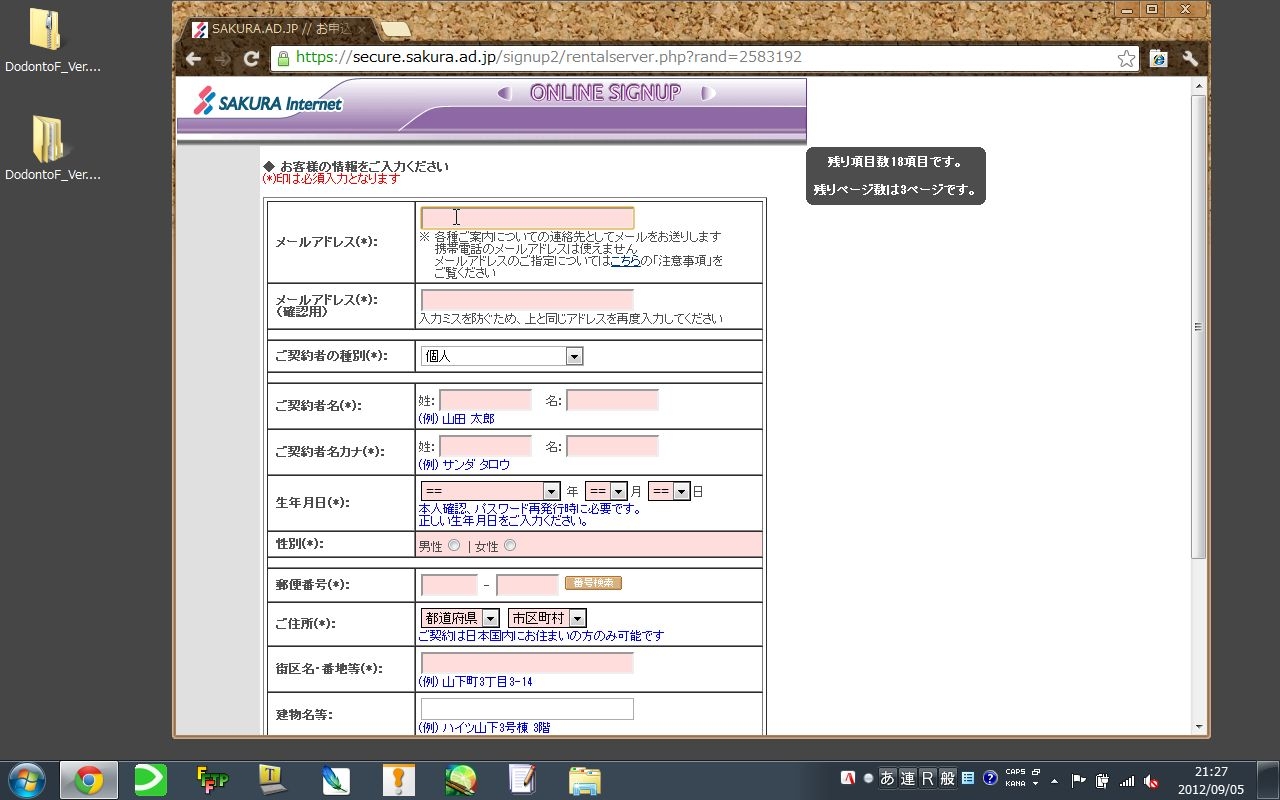Select 女性 radio button
The height and width of the screenshot is (800, 1280).
[x=511, y=546]
